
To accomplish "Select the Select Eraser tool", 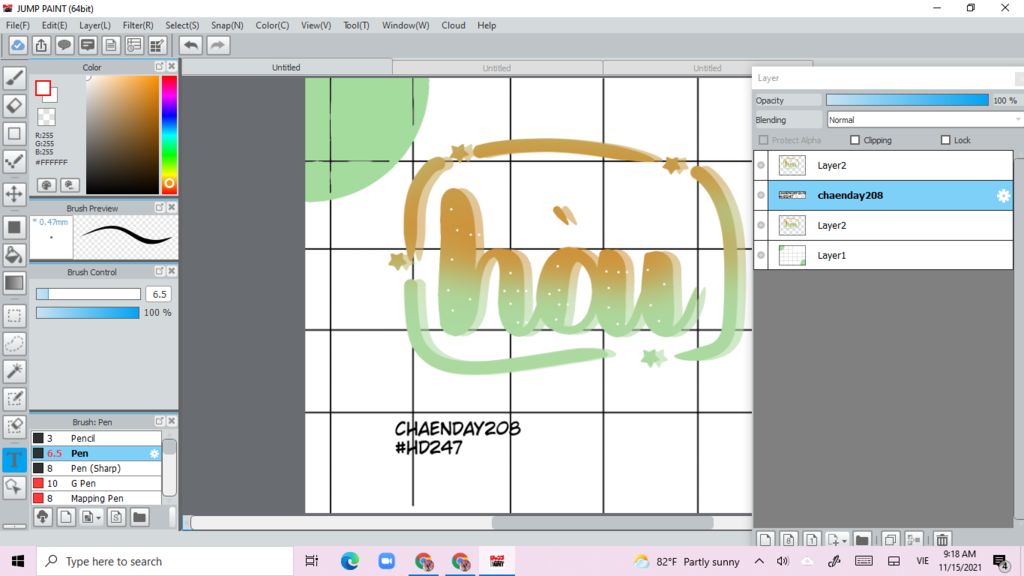I will 14,426.
